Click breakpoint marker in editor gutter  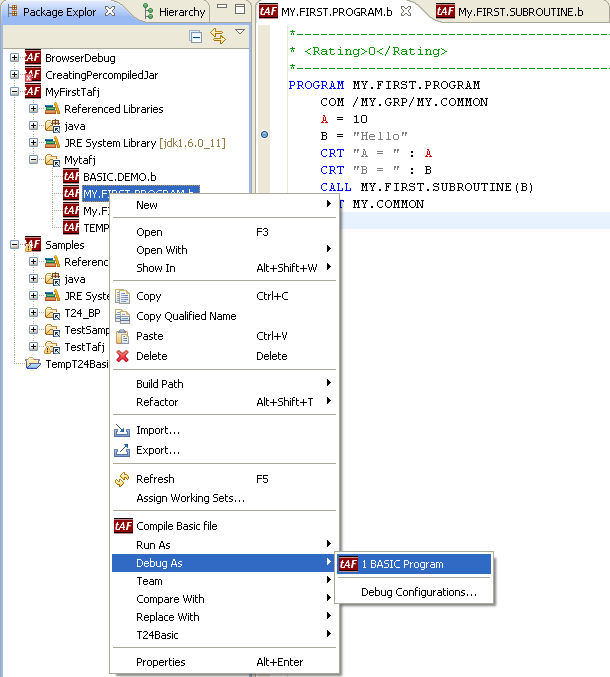click(x=264, y=133)
